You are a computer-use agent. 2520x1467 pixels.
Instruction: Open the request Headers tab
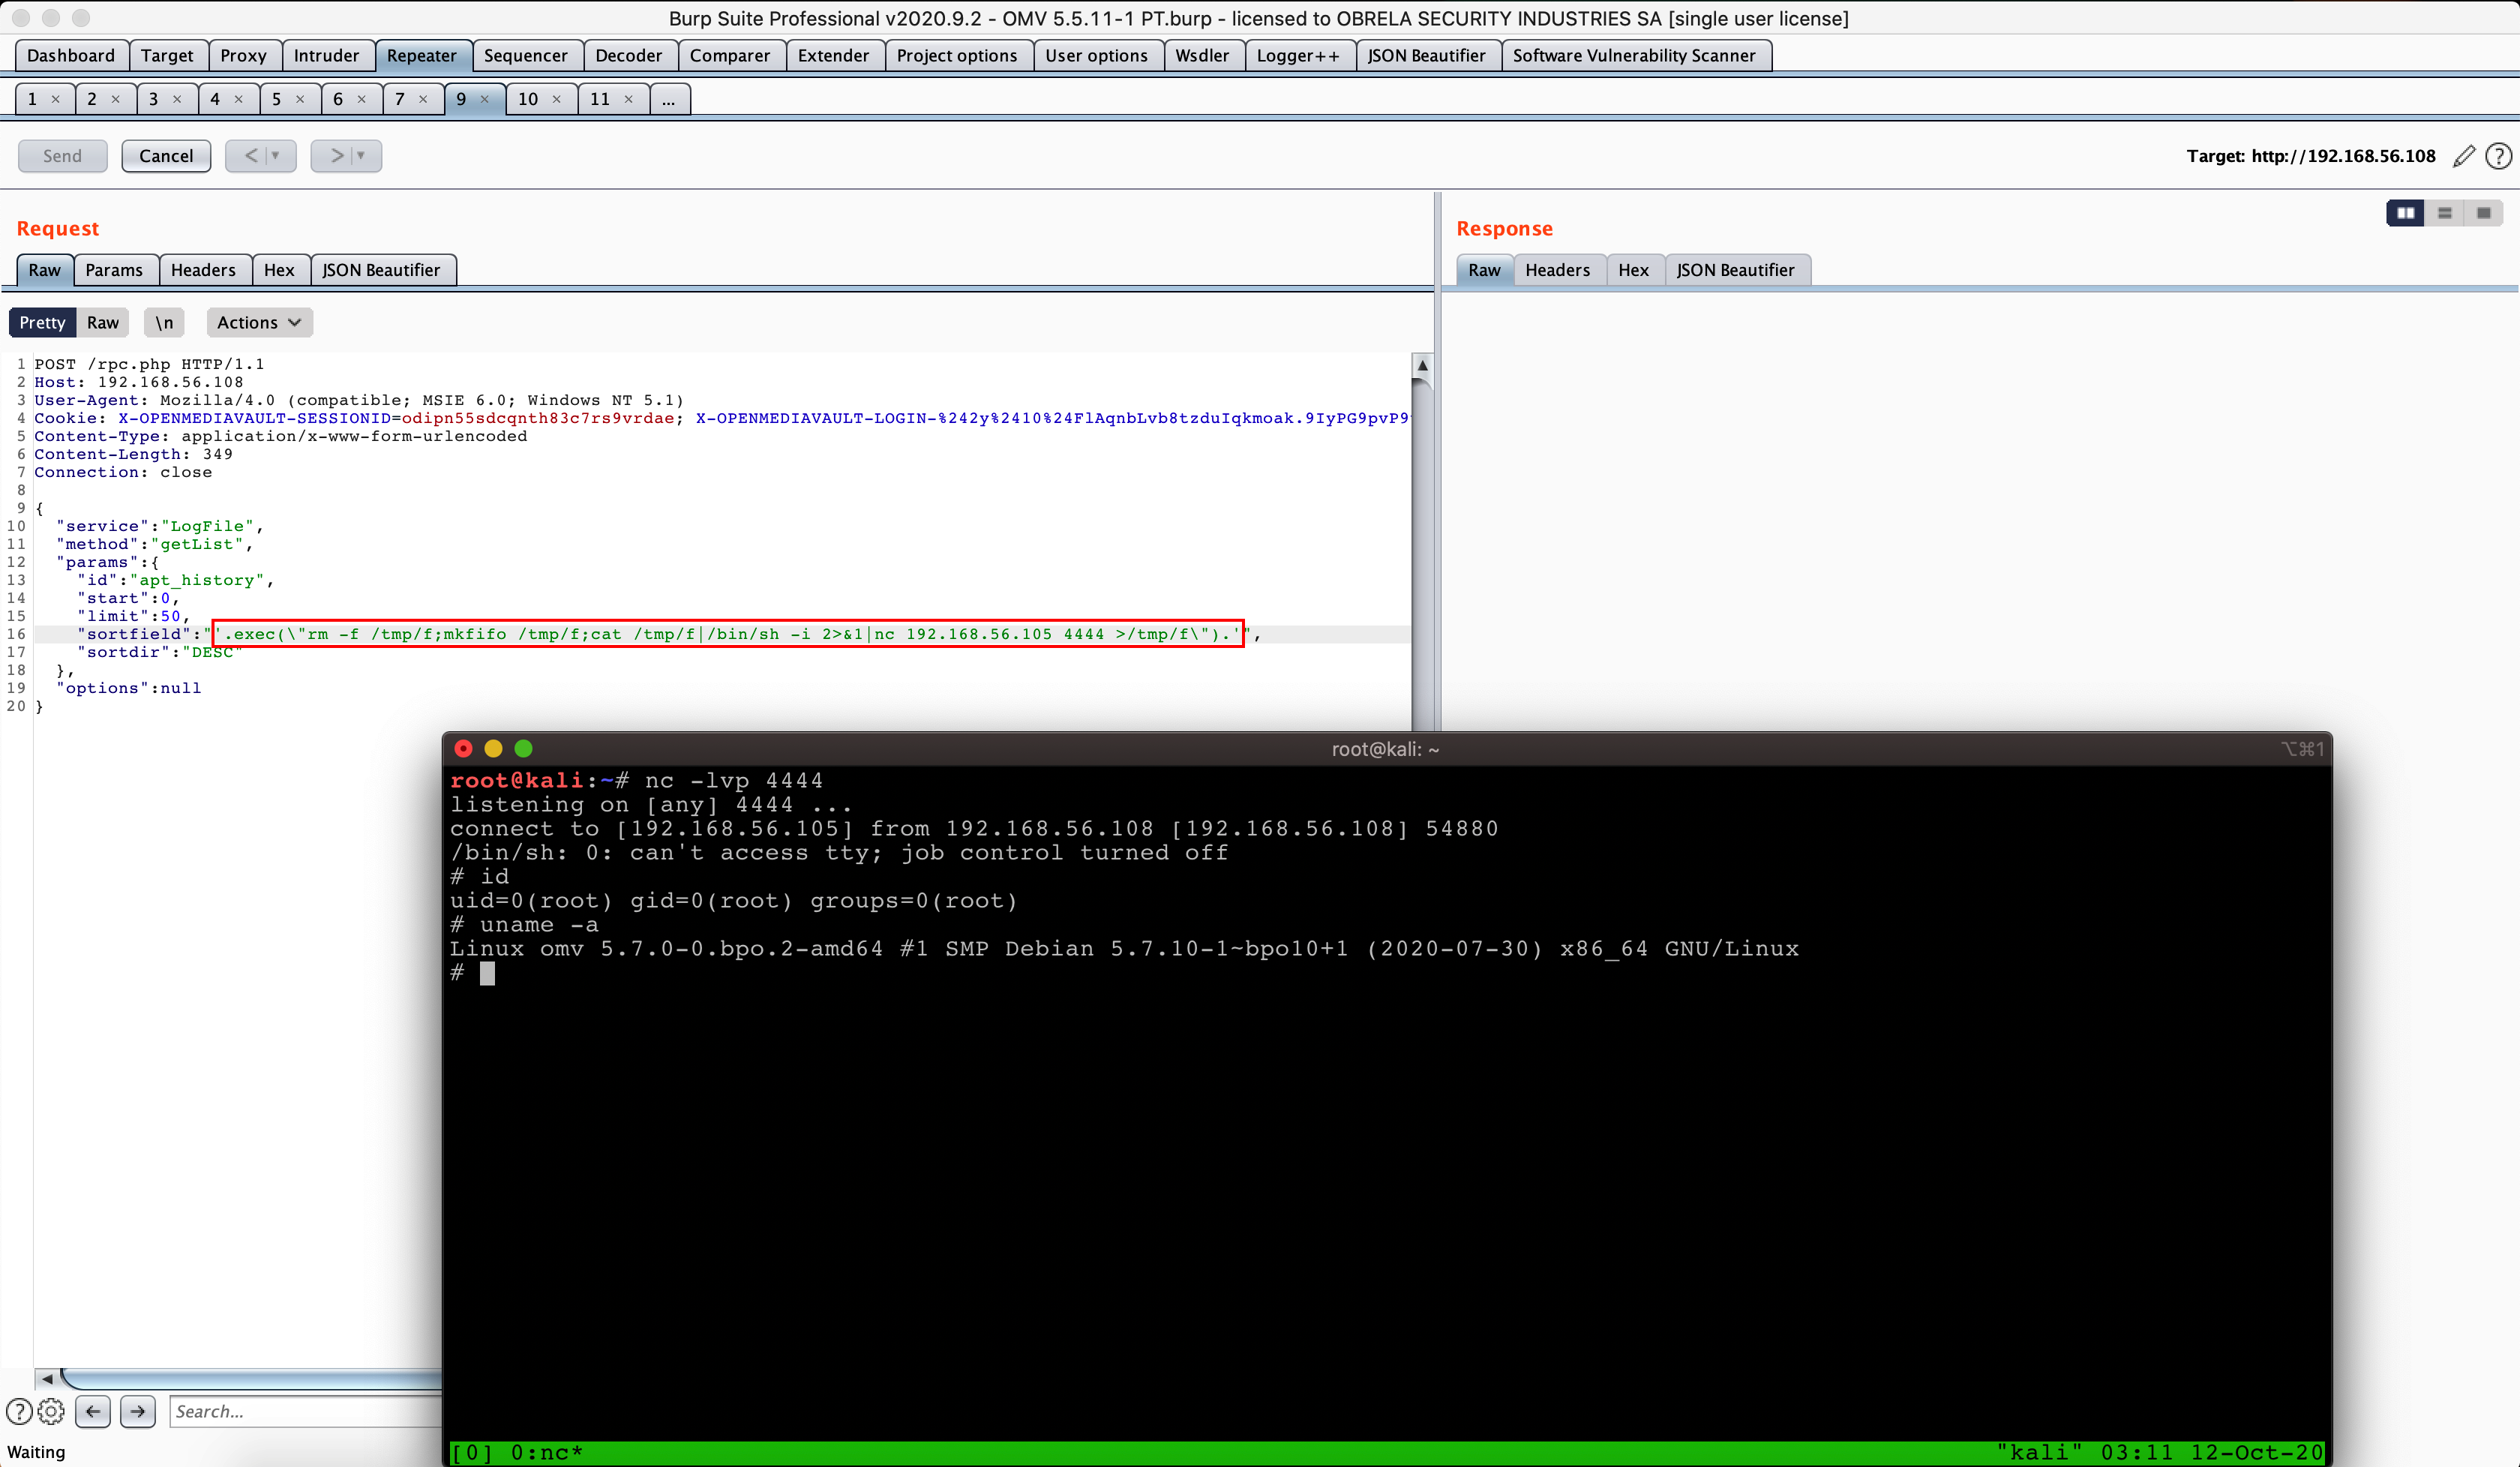pos(203,270)
